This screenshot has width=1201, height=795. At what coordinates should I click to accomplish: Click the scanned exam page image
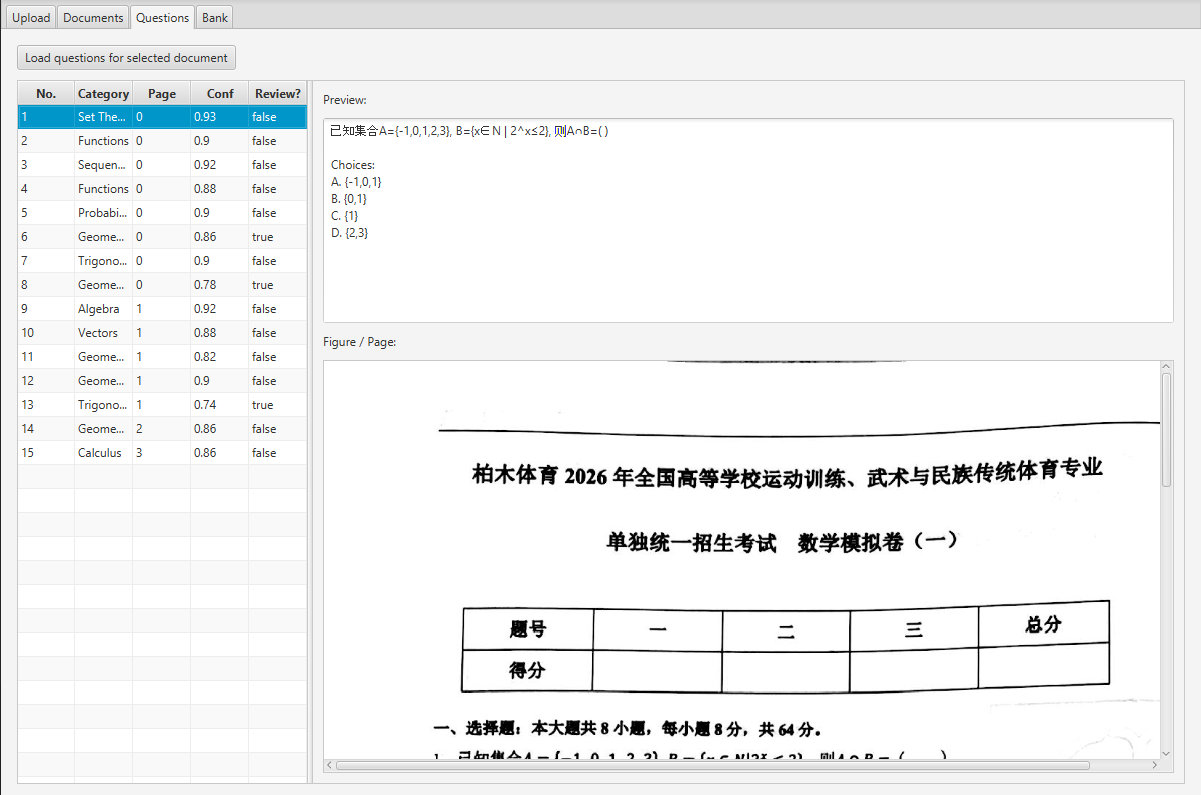point(741,560)
